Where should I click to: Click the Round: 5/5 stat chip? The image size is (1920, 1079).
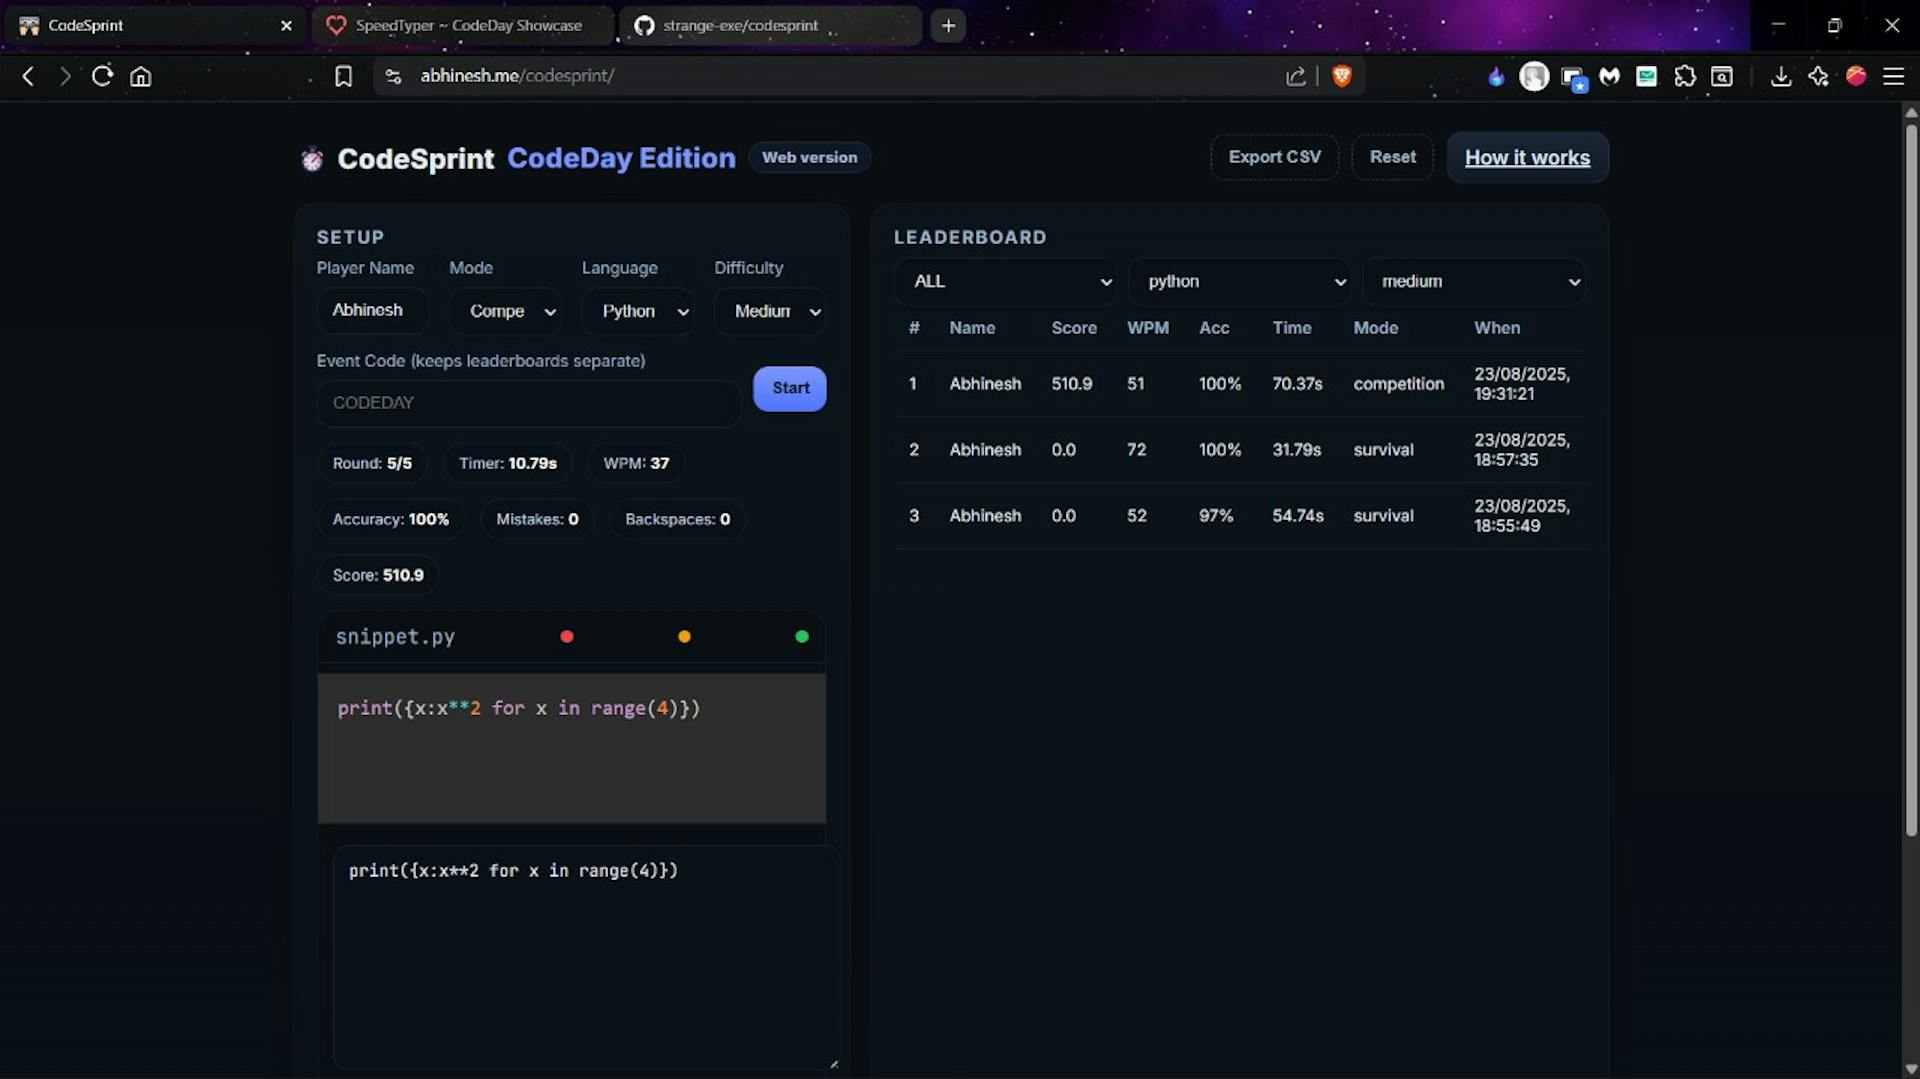coord(372,463)
